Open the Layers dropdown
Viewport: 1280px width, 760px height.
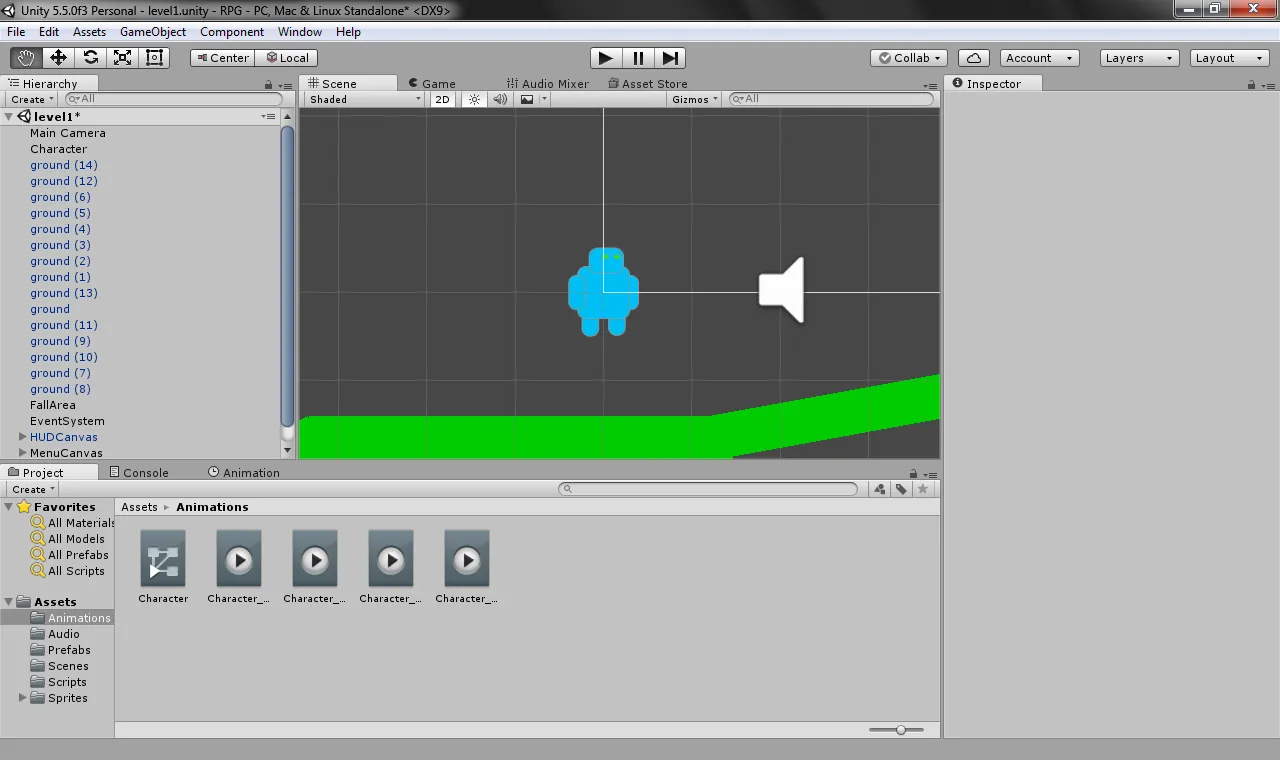[1139, 58]
